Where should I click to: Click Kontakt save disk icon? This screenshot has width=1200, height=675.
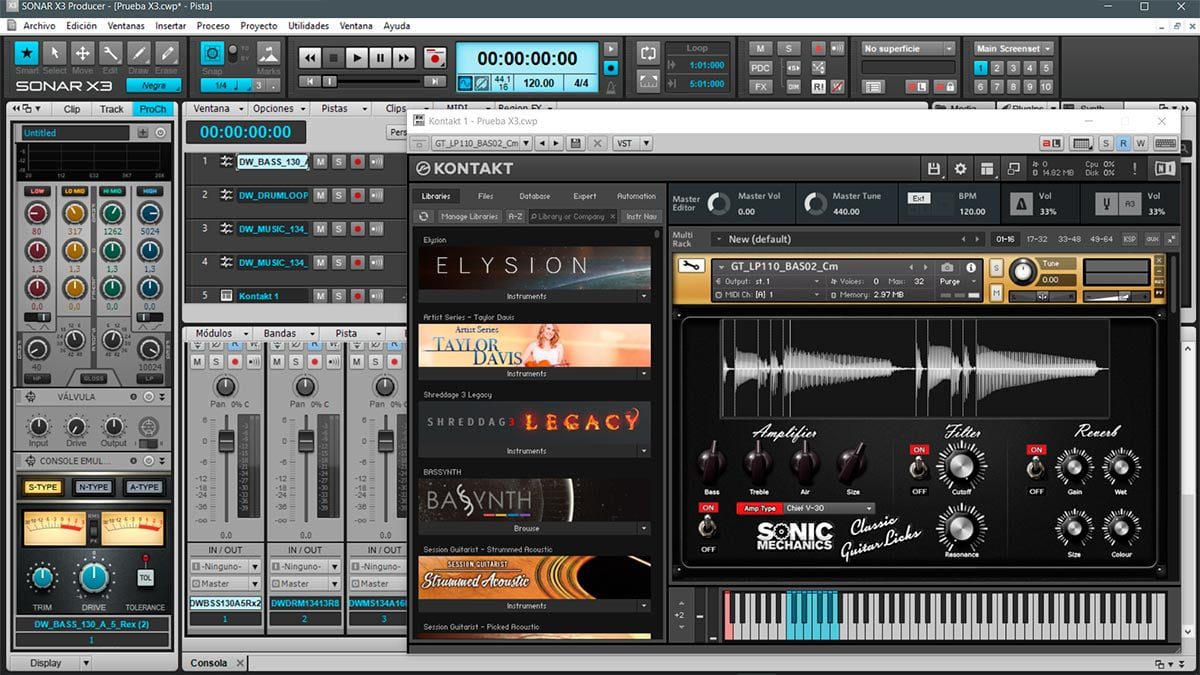click(934, 169)
